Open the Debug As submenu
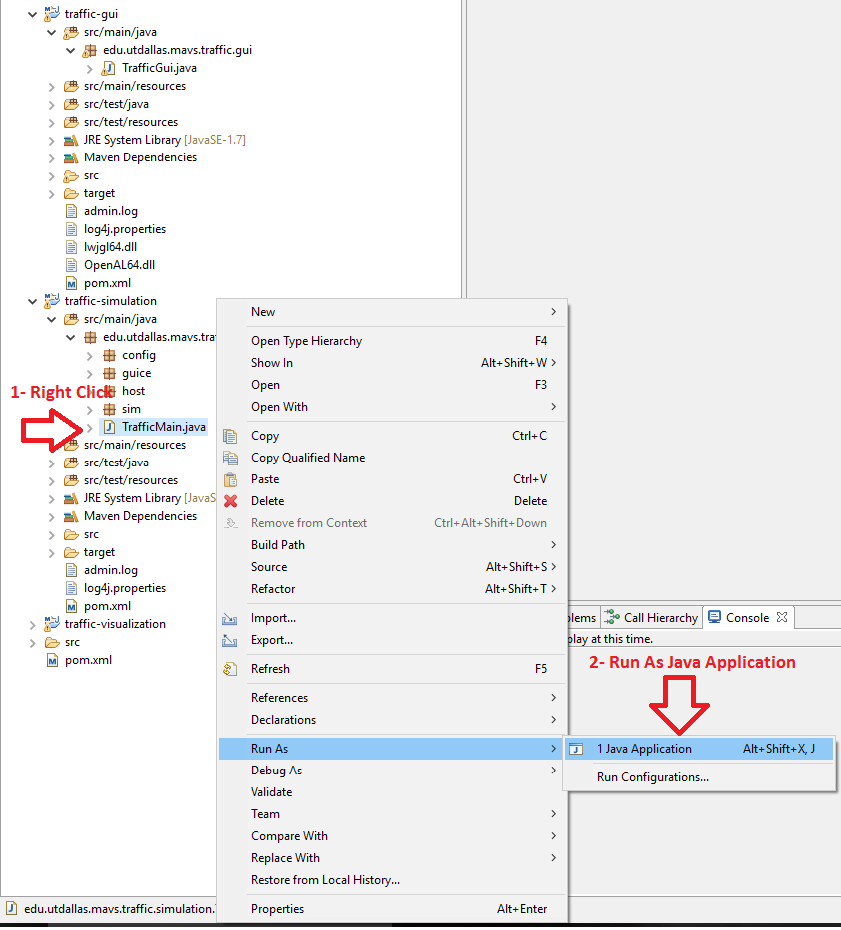 [x=393, y=770]
